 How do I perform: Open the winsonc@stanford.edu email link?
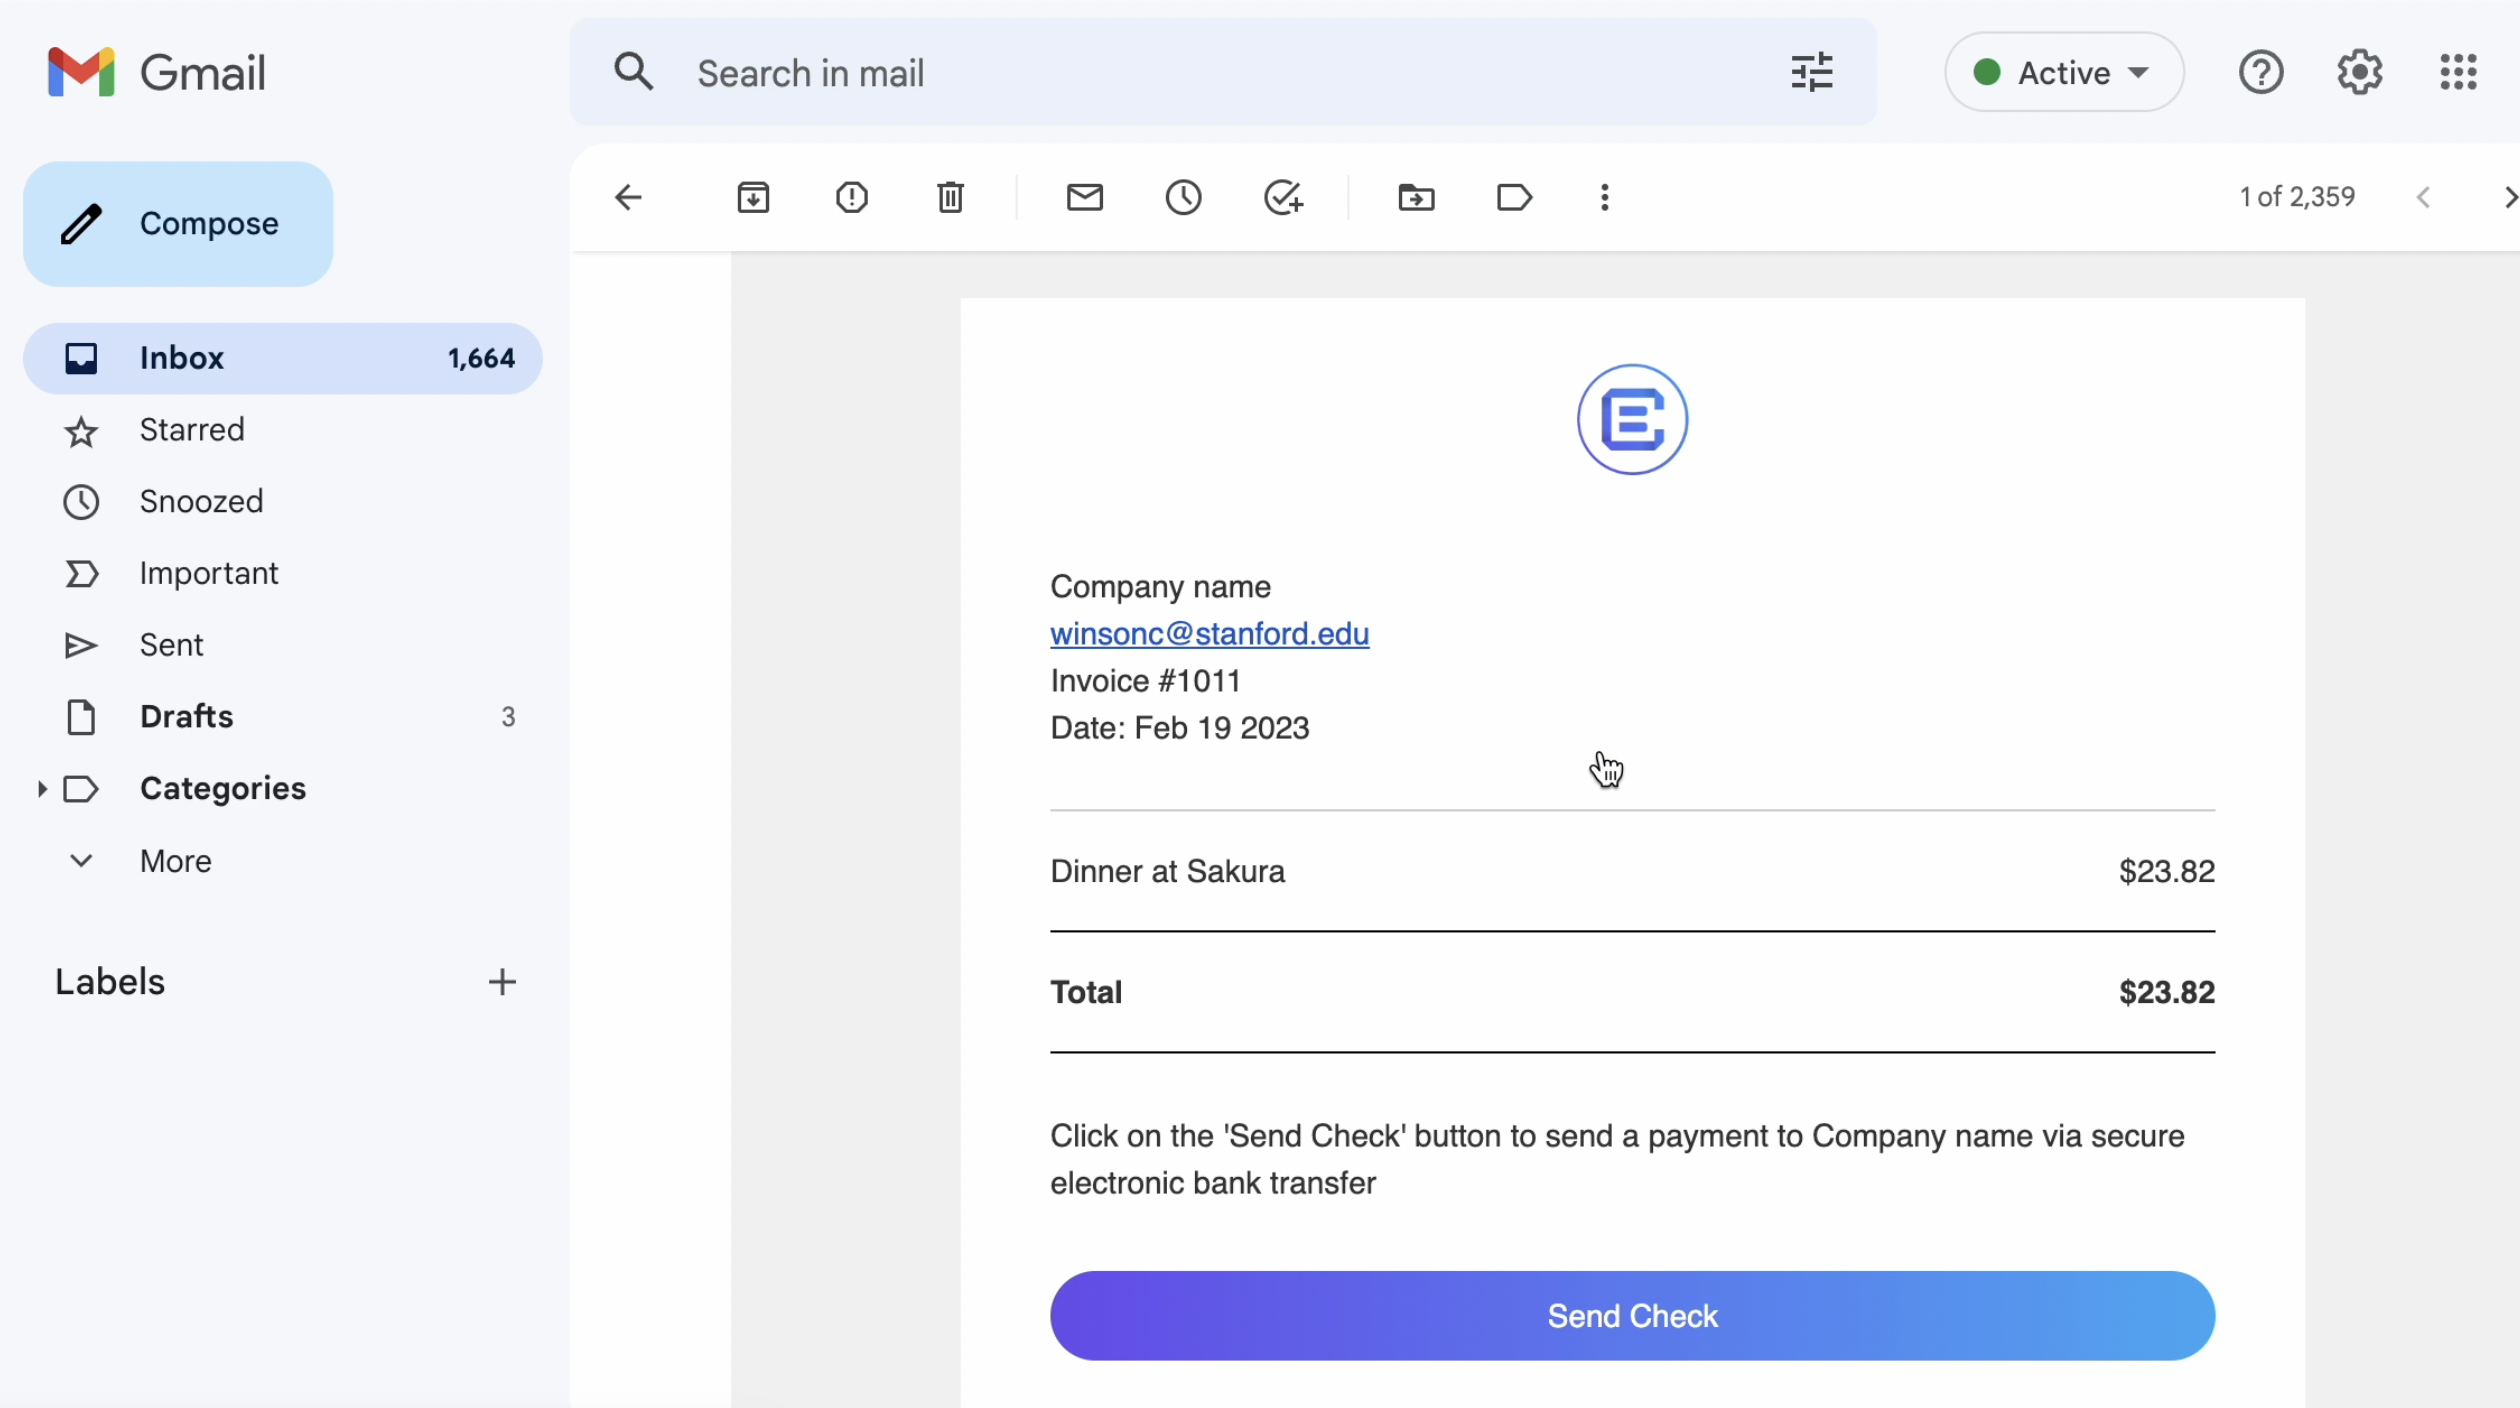(x=1209, y=634)
